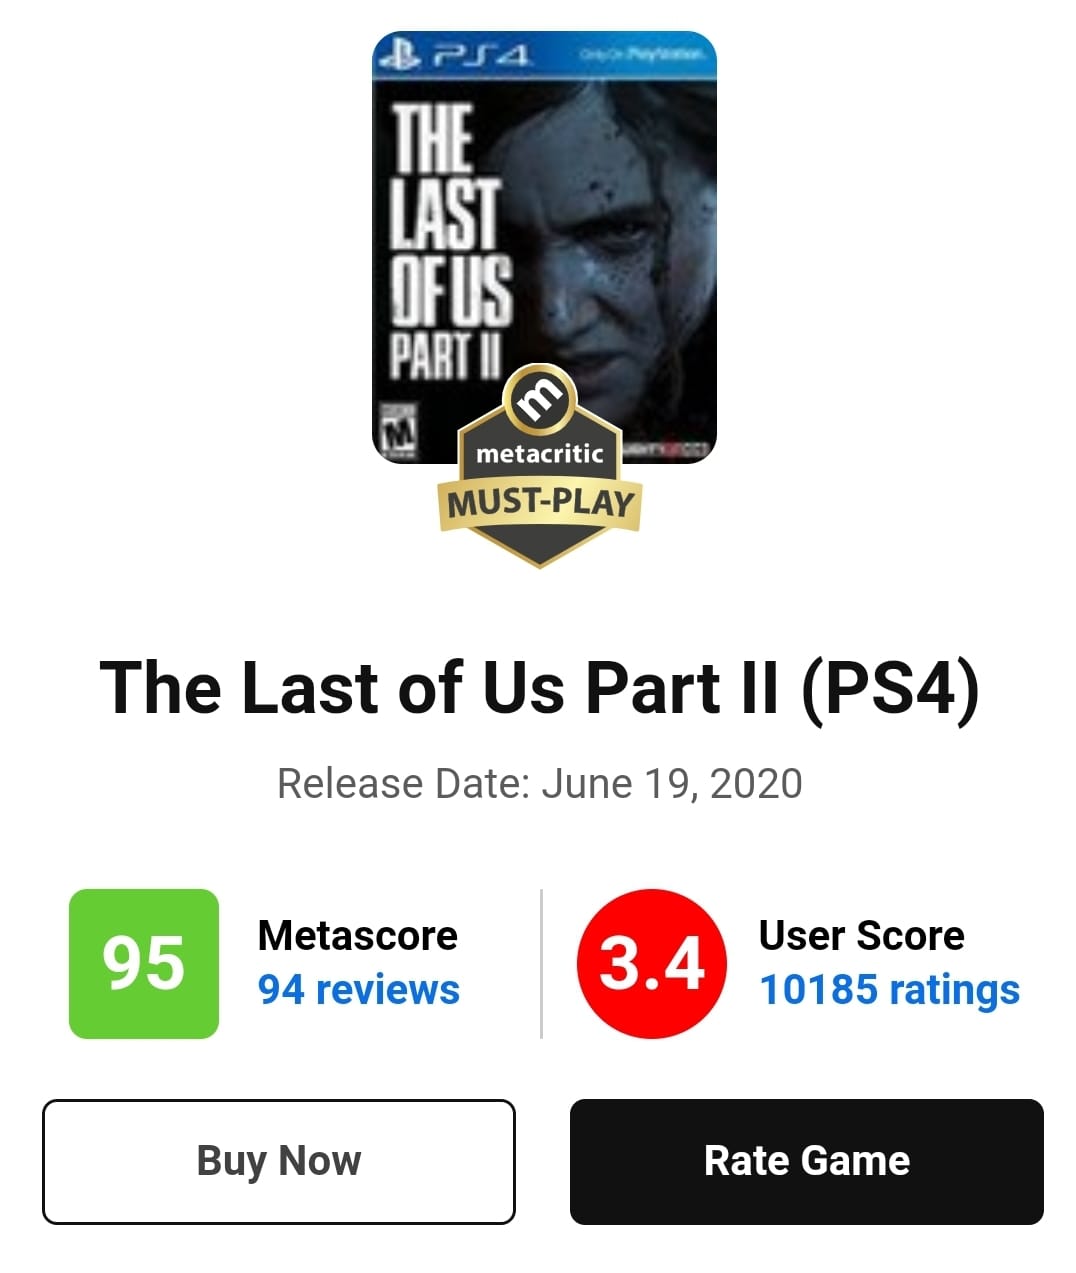Open the game cover art thumbnail
This screenshot has height=1273, width=1076.
pos(544,248)
